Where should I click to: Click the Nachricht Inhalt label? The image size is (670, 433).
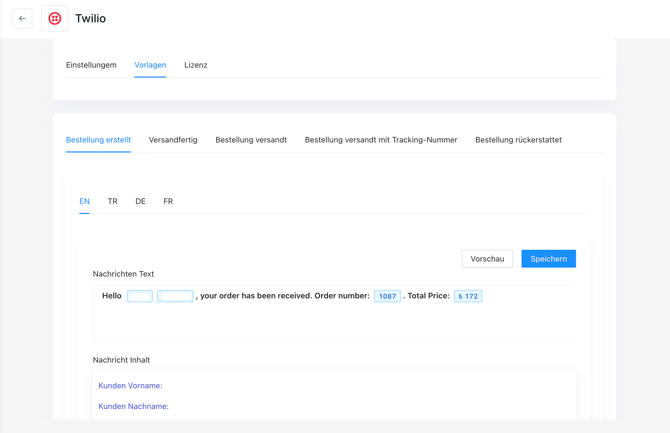click(121, 360)
